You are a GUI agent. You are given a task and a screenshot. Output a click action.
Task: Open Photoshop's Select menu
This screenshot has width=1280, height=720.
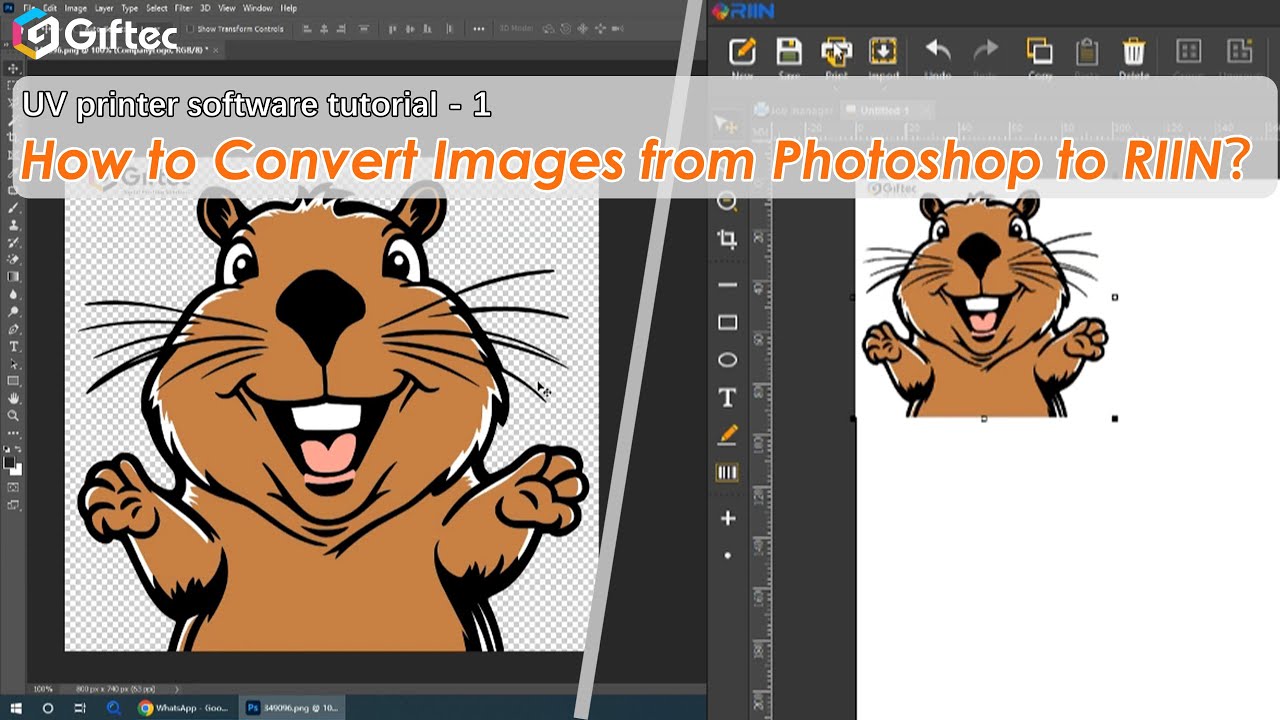(157, 8)
